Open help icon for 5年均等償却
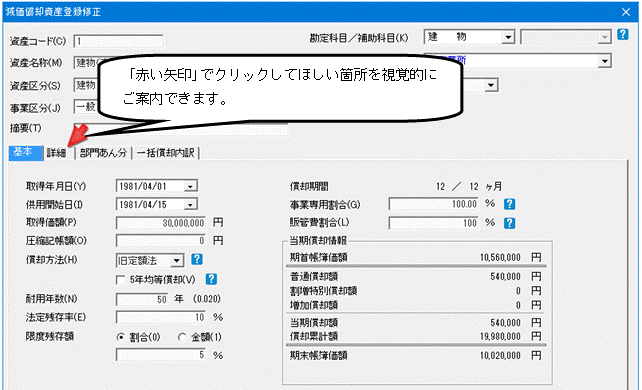 [x=211, y=280]
